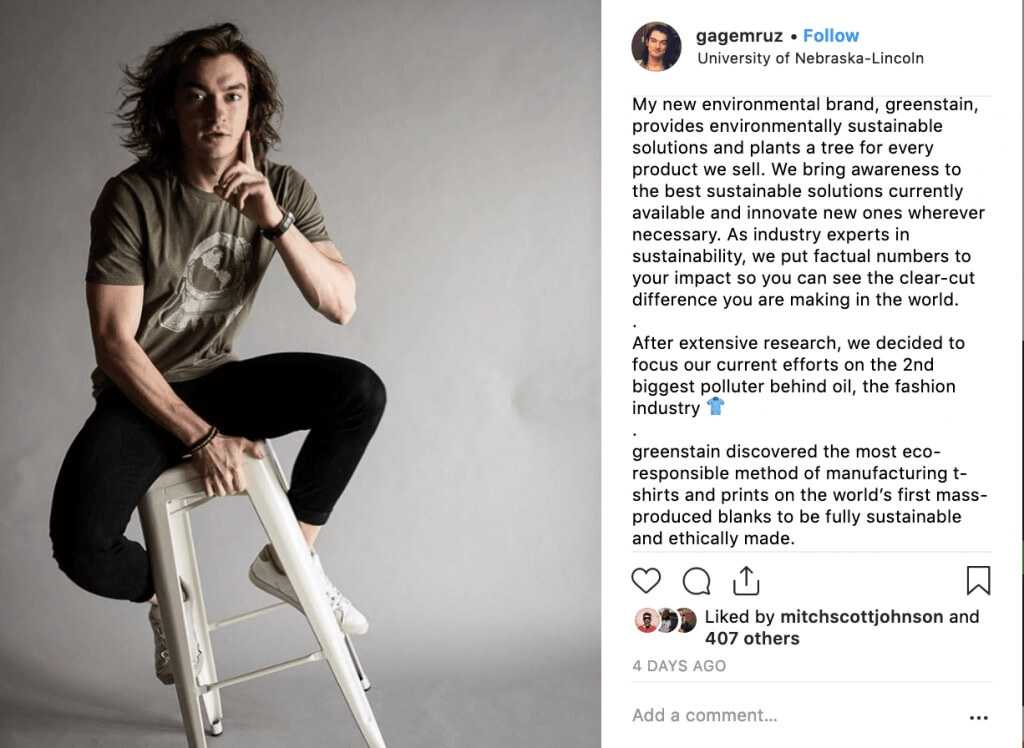Open comments via speech bubble icon
The image size is (1024, 748).
point(696,581)
